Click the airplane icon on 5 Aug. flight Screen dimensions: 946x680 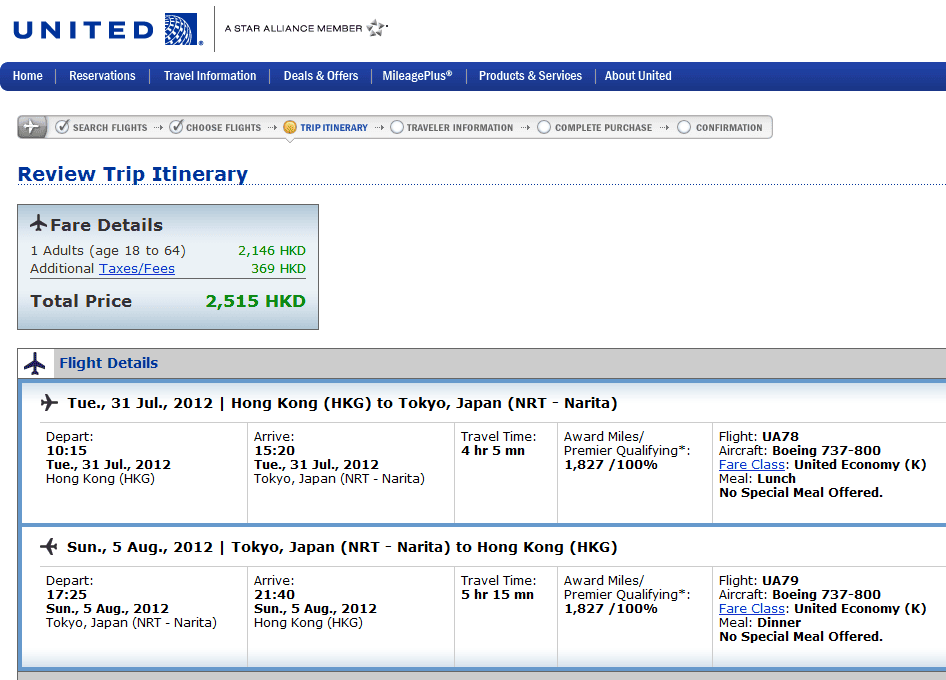[49, 547]
